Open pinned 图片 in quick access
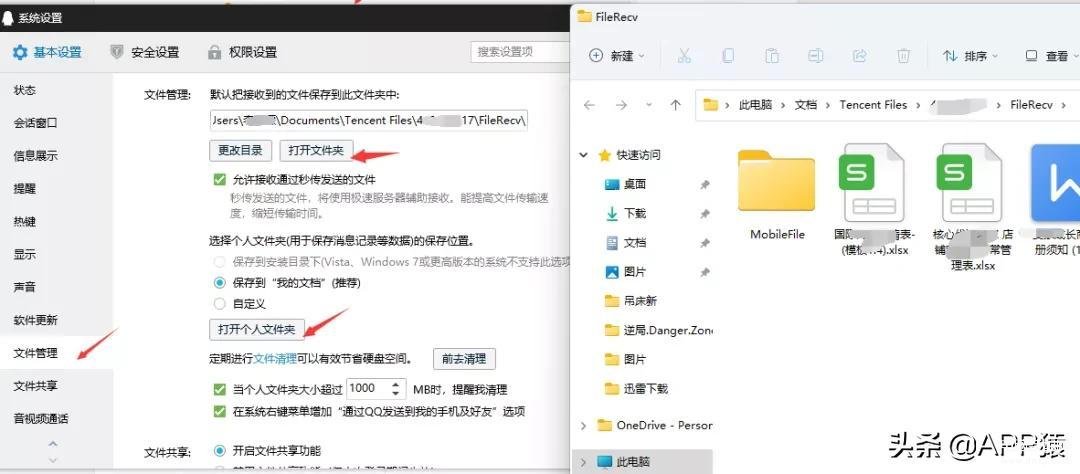Viewport: 1080px width, 474px height. tap(625, 272)
